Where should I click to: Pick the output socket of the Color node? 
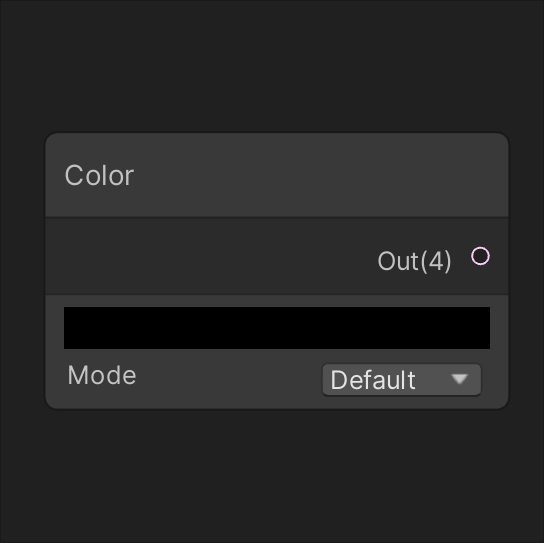480,256
